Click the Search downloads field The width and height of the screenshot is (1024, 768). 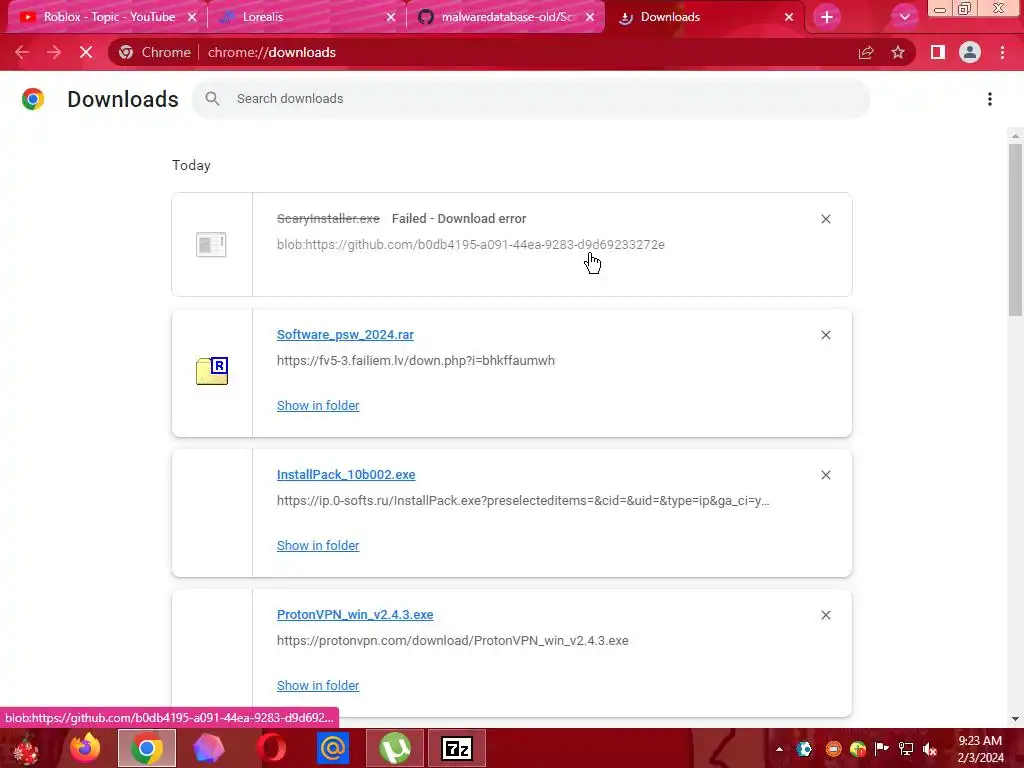coord(531,99)
